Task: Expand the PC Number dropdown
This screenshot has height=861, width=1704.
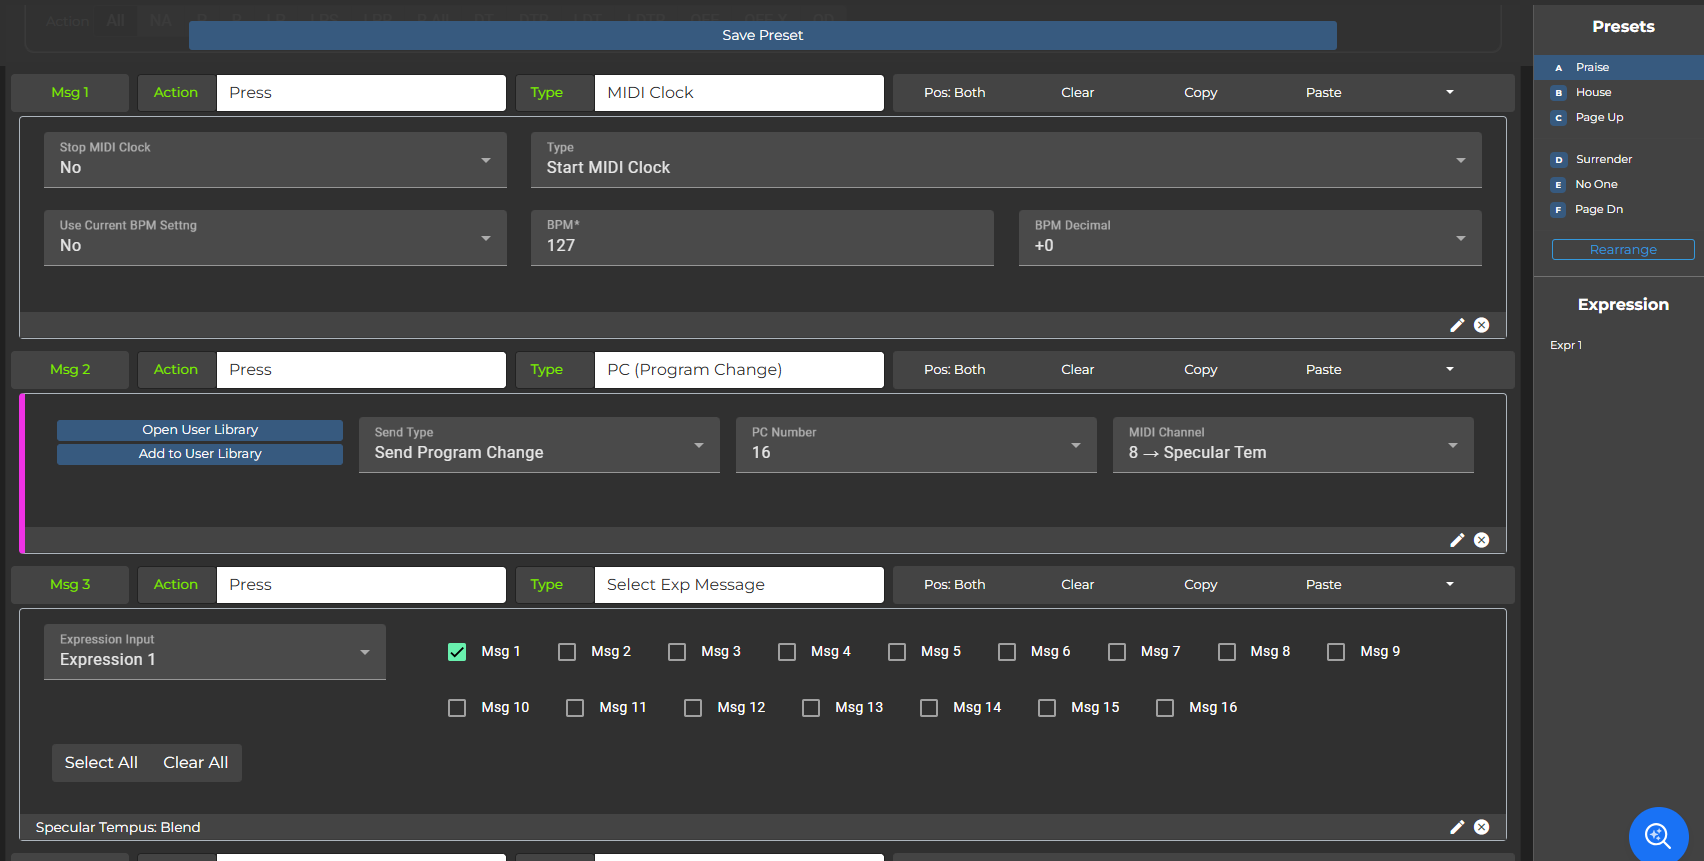Action: tap(915, 445)
